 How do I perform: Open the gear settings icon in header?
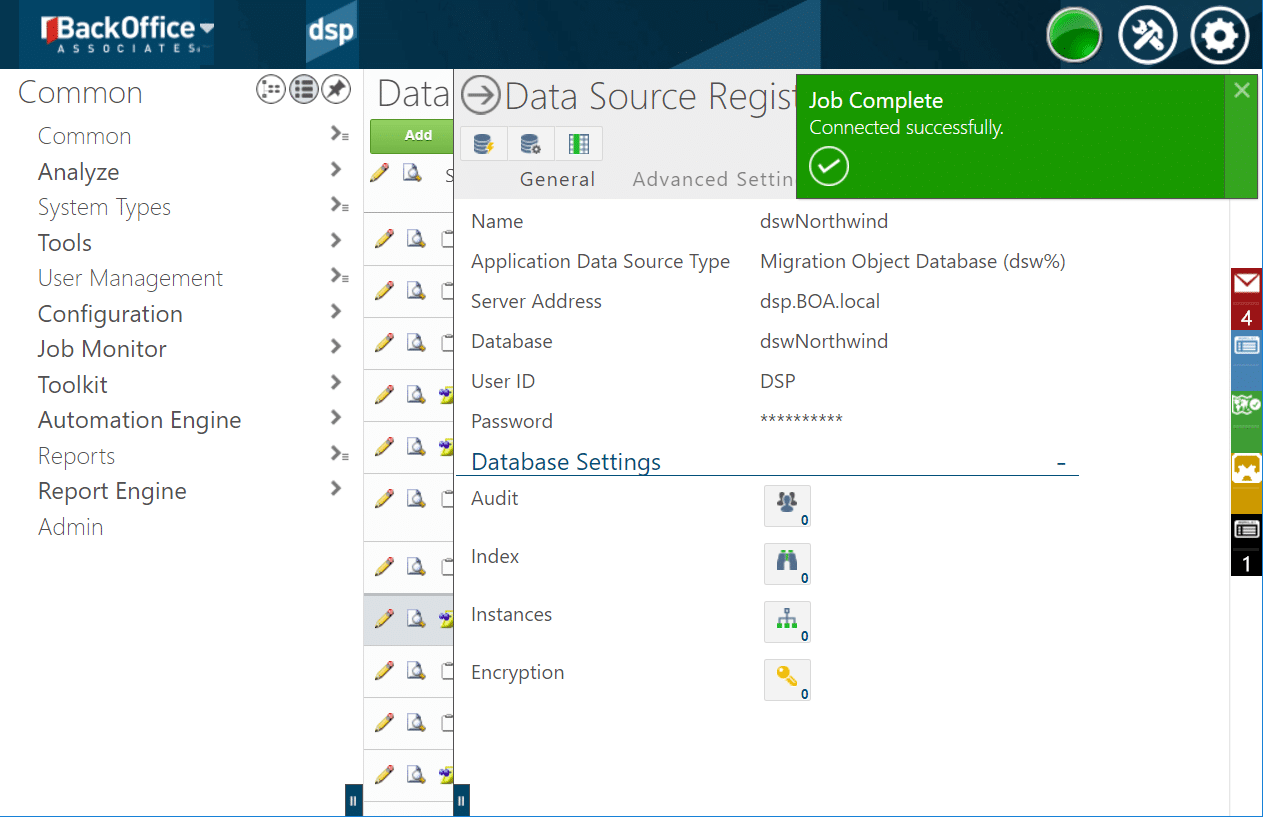point(1219,36)
